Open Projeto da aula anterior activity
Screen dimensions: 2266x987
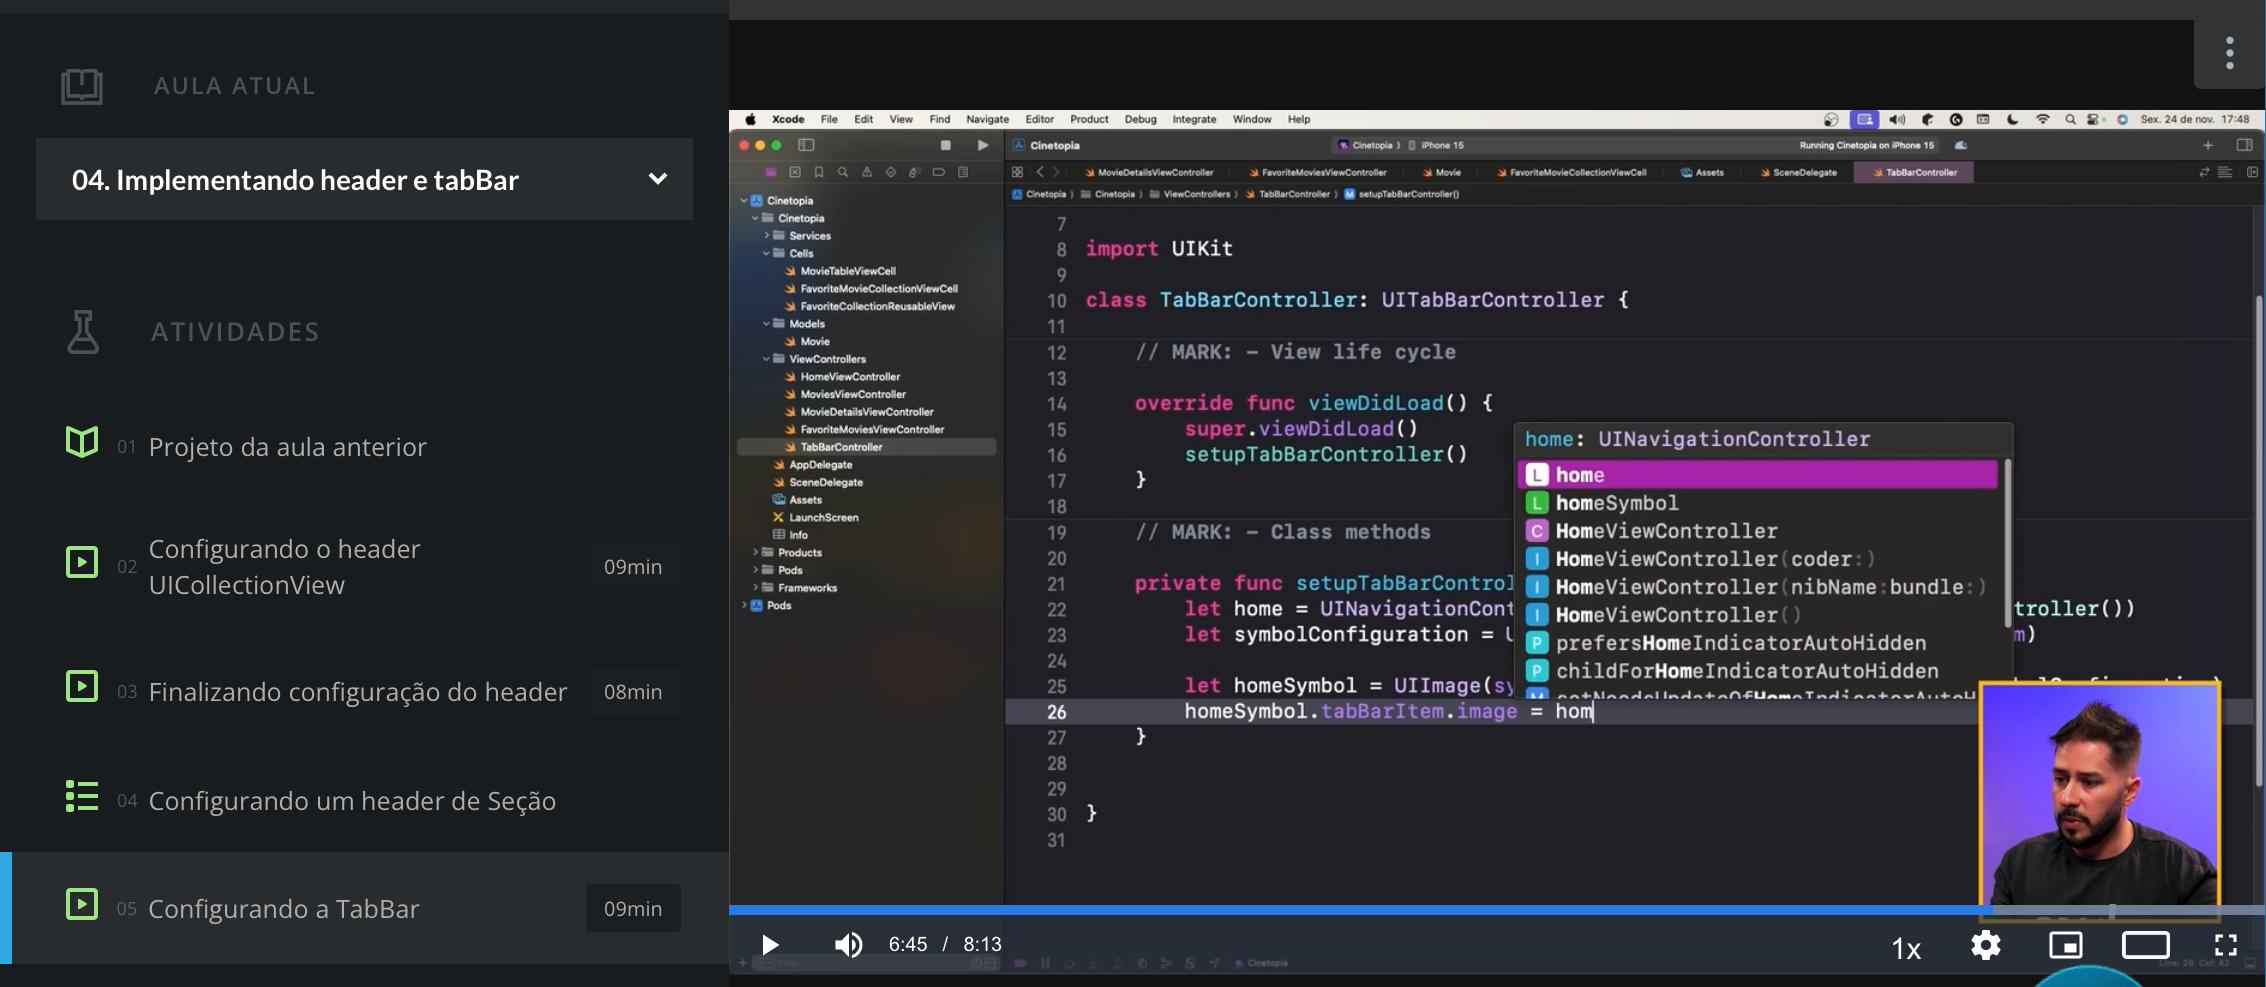(x=287, y=447)
